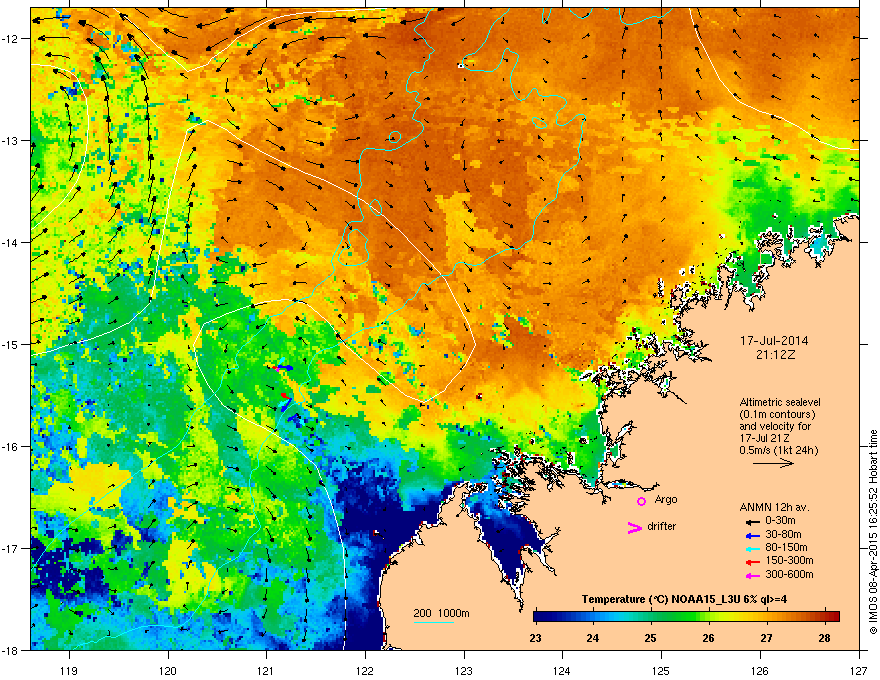This screenshot has height=680, width=880.
Task: Click the temperature color bar near 23
Action: 537,616
